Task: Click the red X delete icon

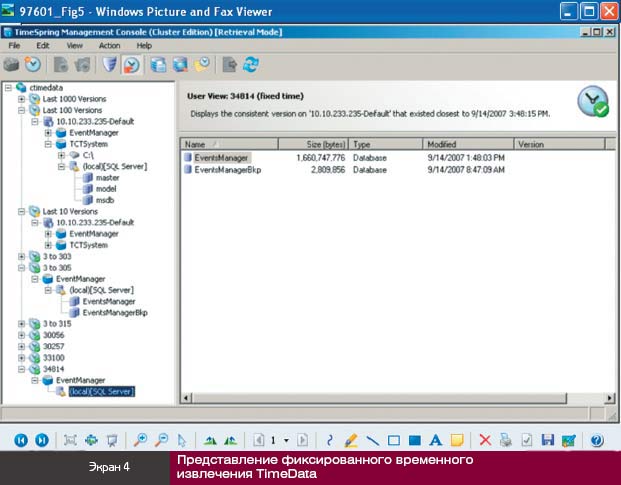Action: tap(485, 440)
